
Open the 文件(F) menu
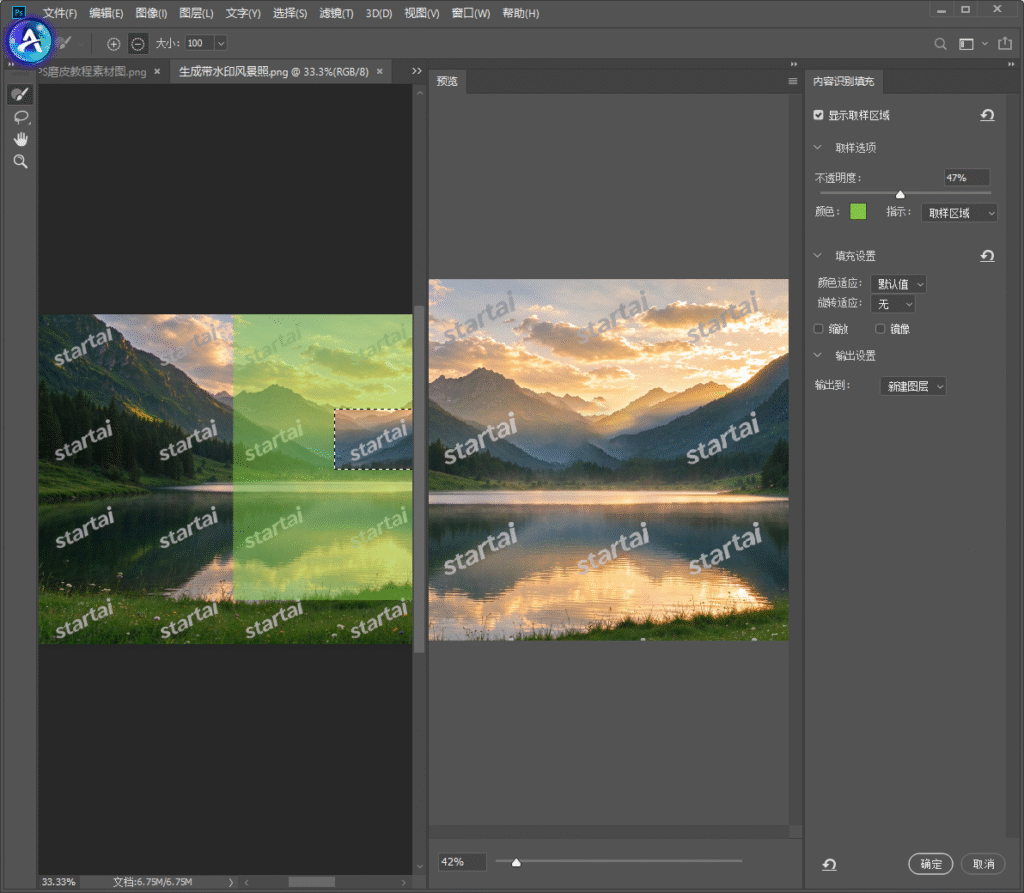(x=60, y=13)
